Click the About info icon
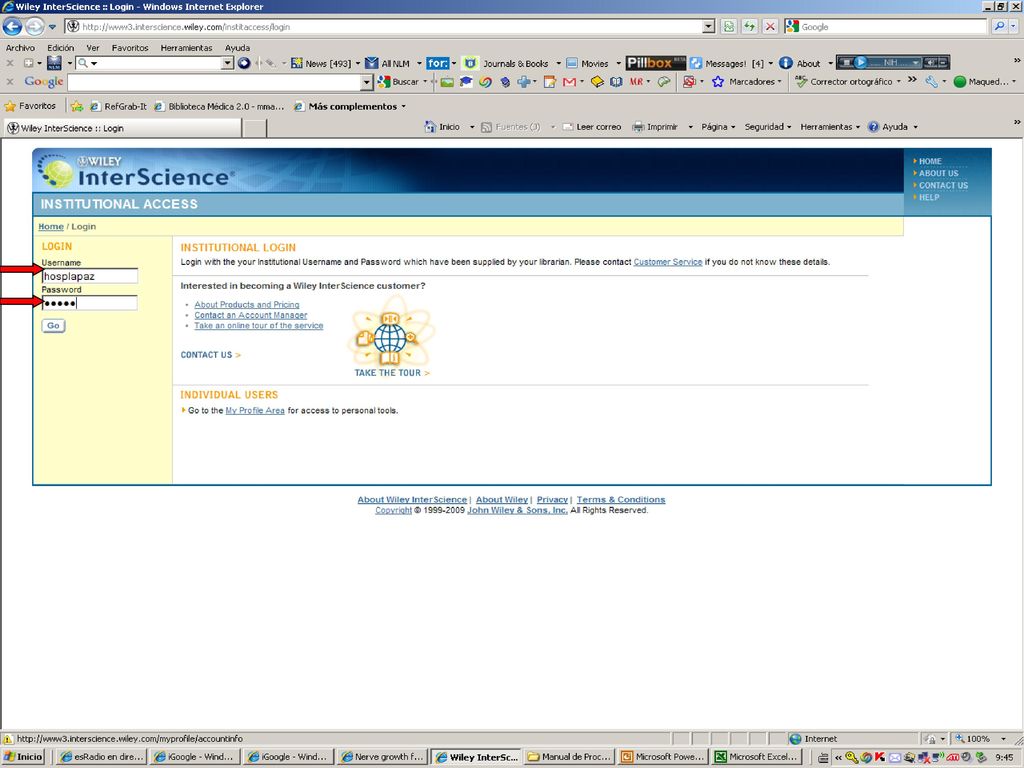The height and width of the screenshot is (768, 1024). [x=786, y=63]
